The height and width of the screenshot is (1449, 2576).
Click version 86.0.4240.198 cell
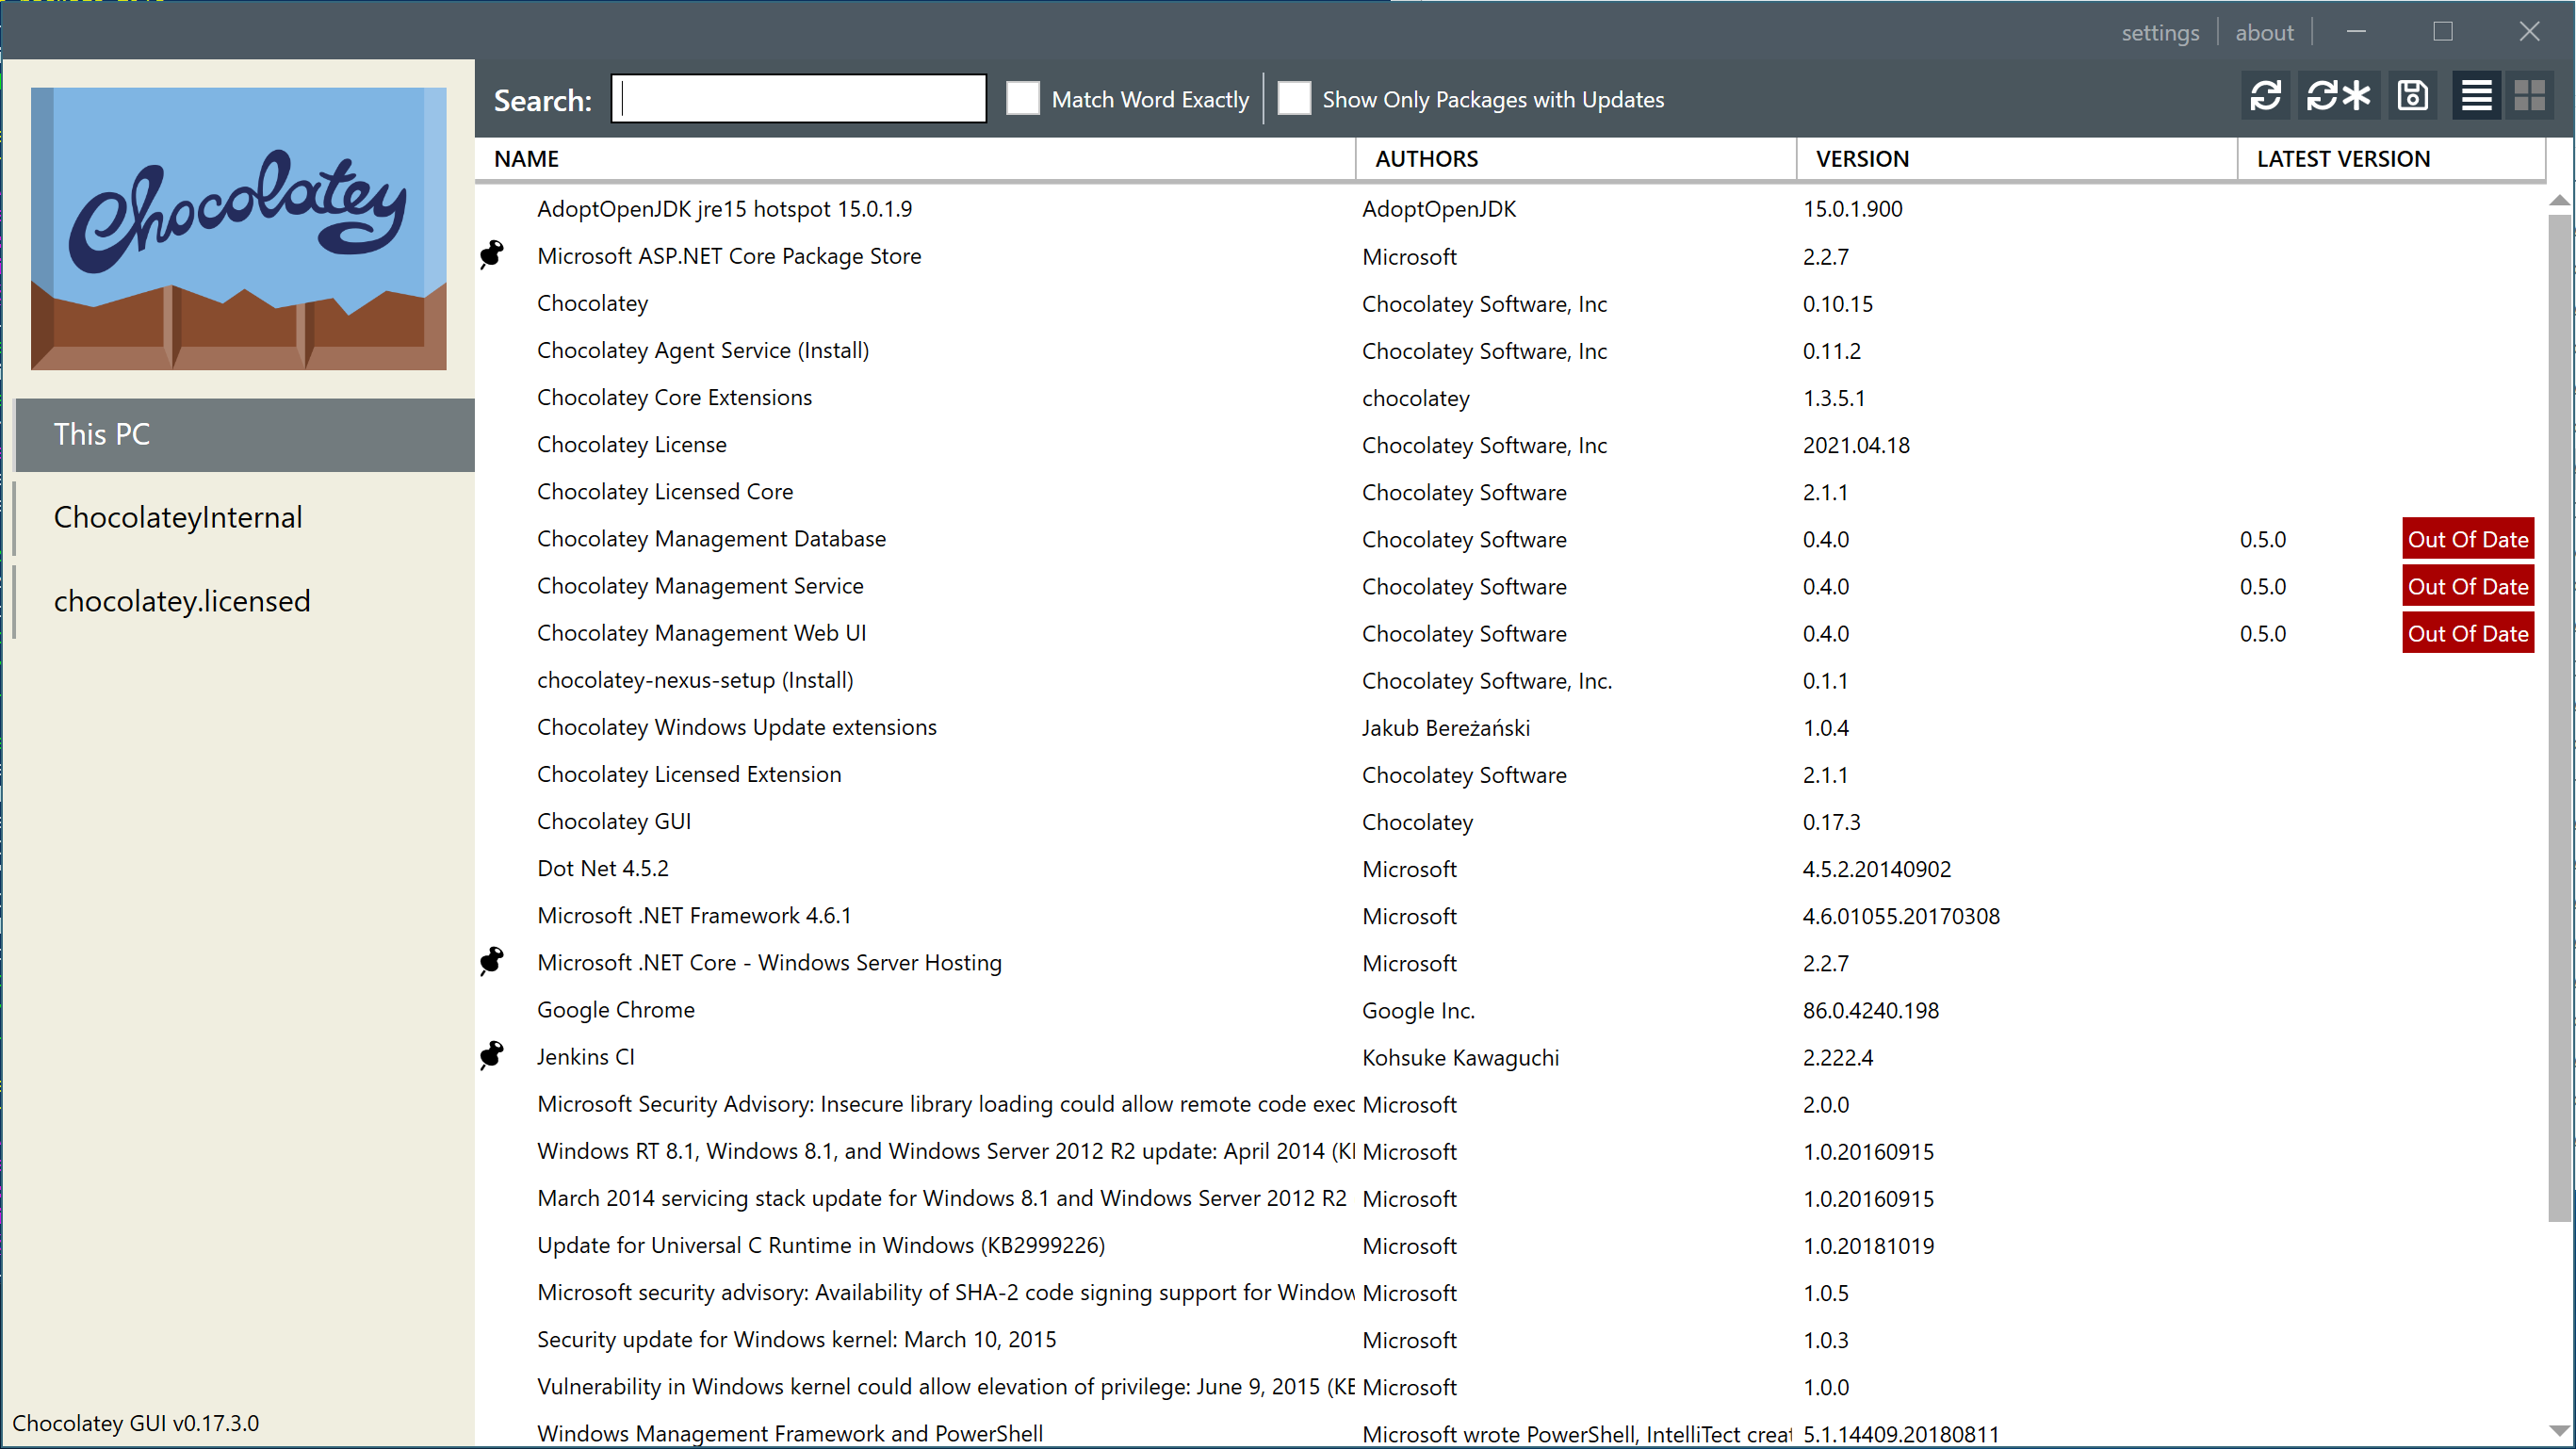[x=1870, y=1010]
